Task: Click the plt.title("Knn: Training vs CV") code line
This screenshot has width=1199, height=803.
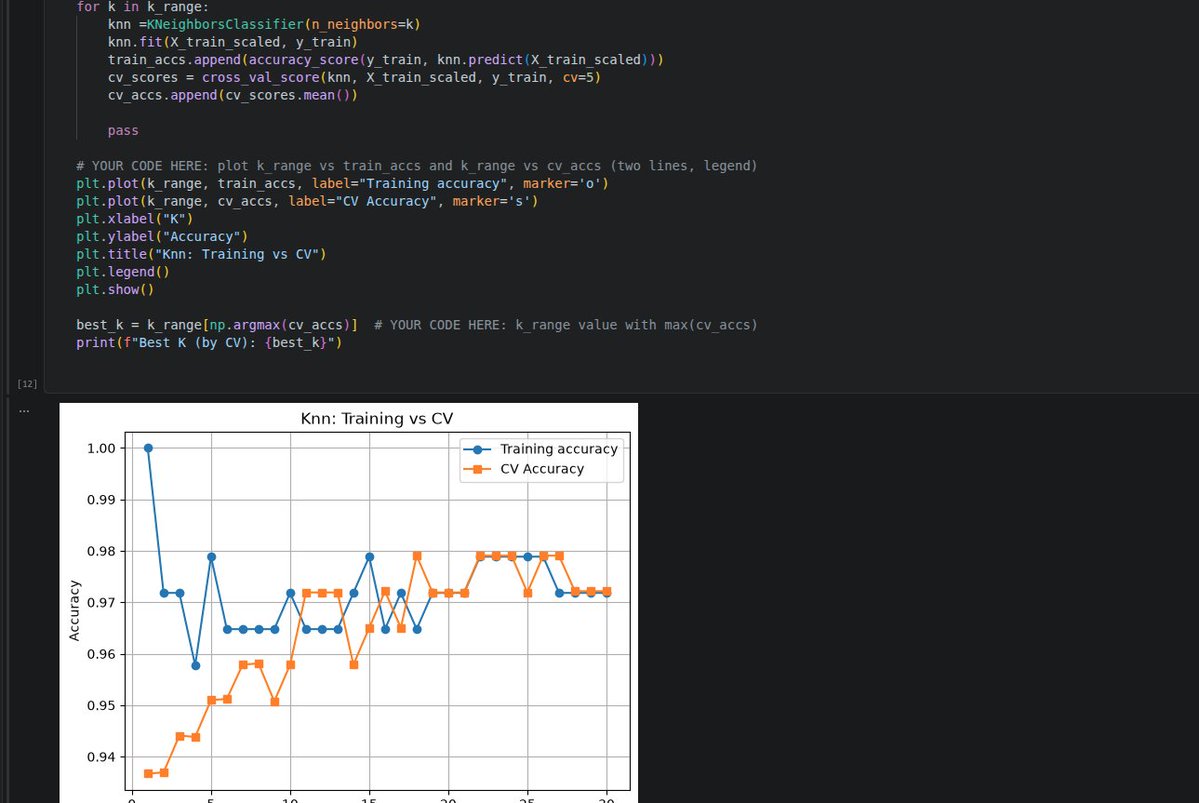Action: [x=201, y=254]
